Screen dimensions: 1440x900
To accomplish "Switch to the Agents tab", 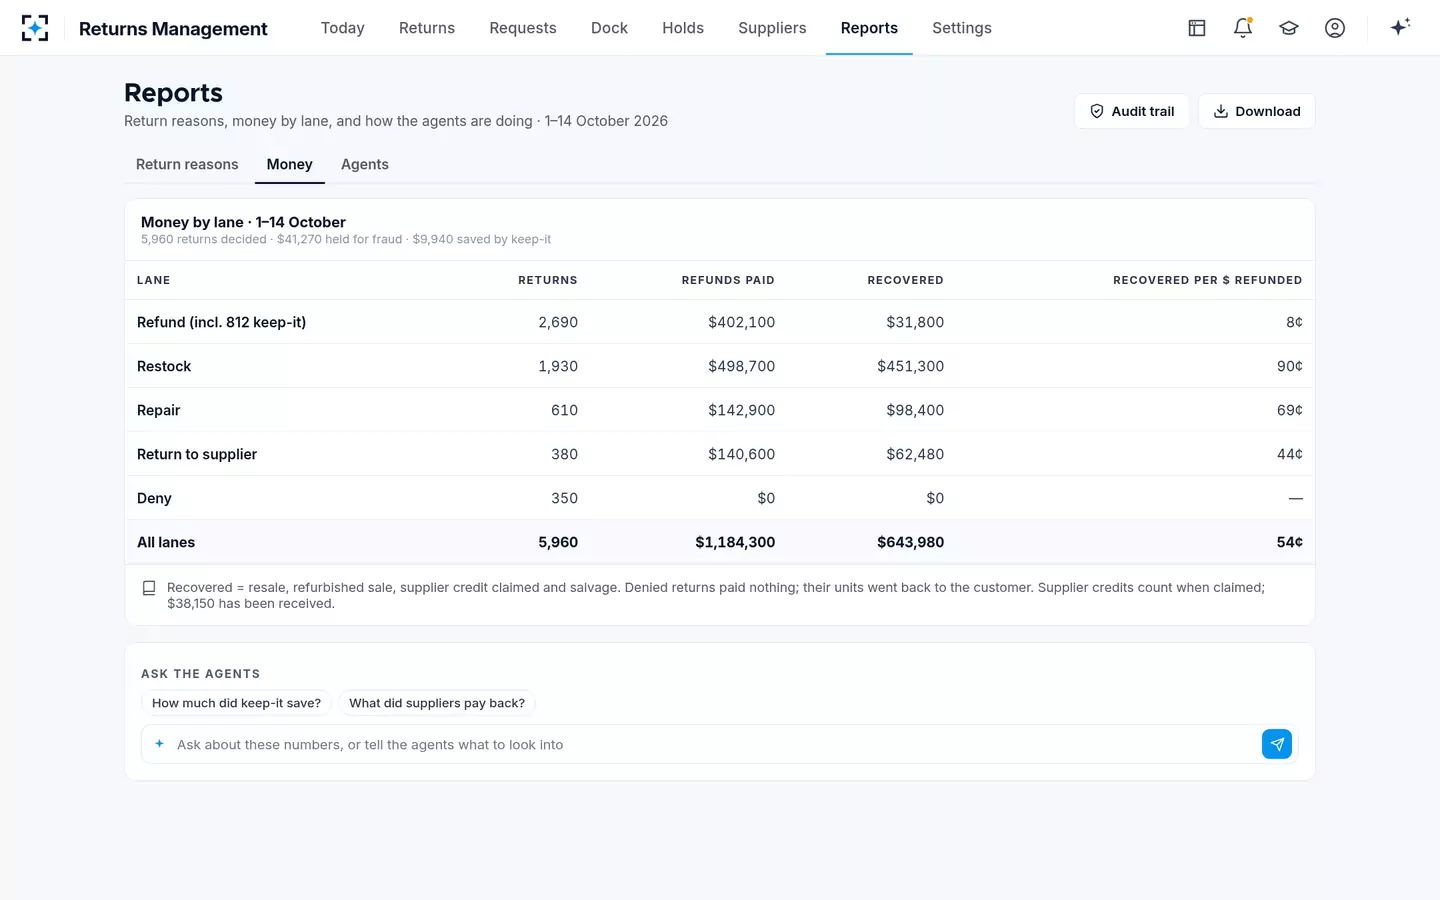I will (x=365, y=165).
